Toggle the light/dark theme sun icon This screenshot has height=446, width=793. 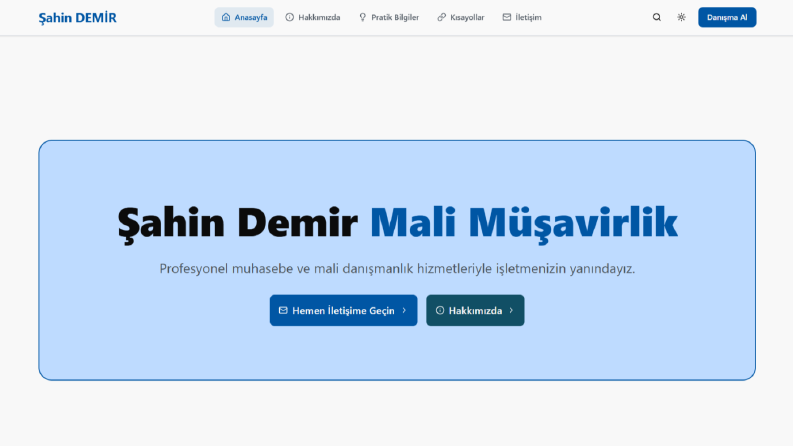(681, 17)
